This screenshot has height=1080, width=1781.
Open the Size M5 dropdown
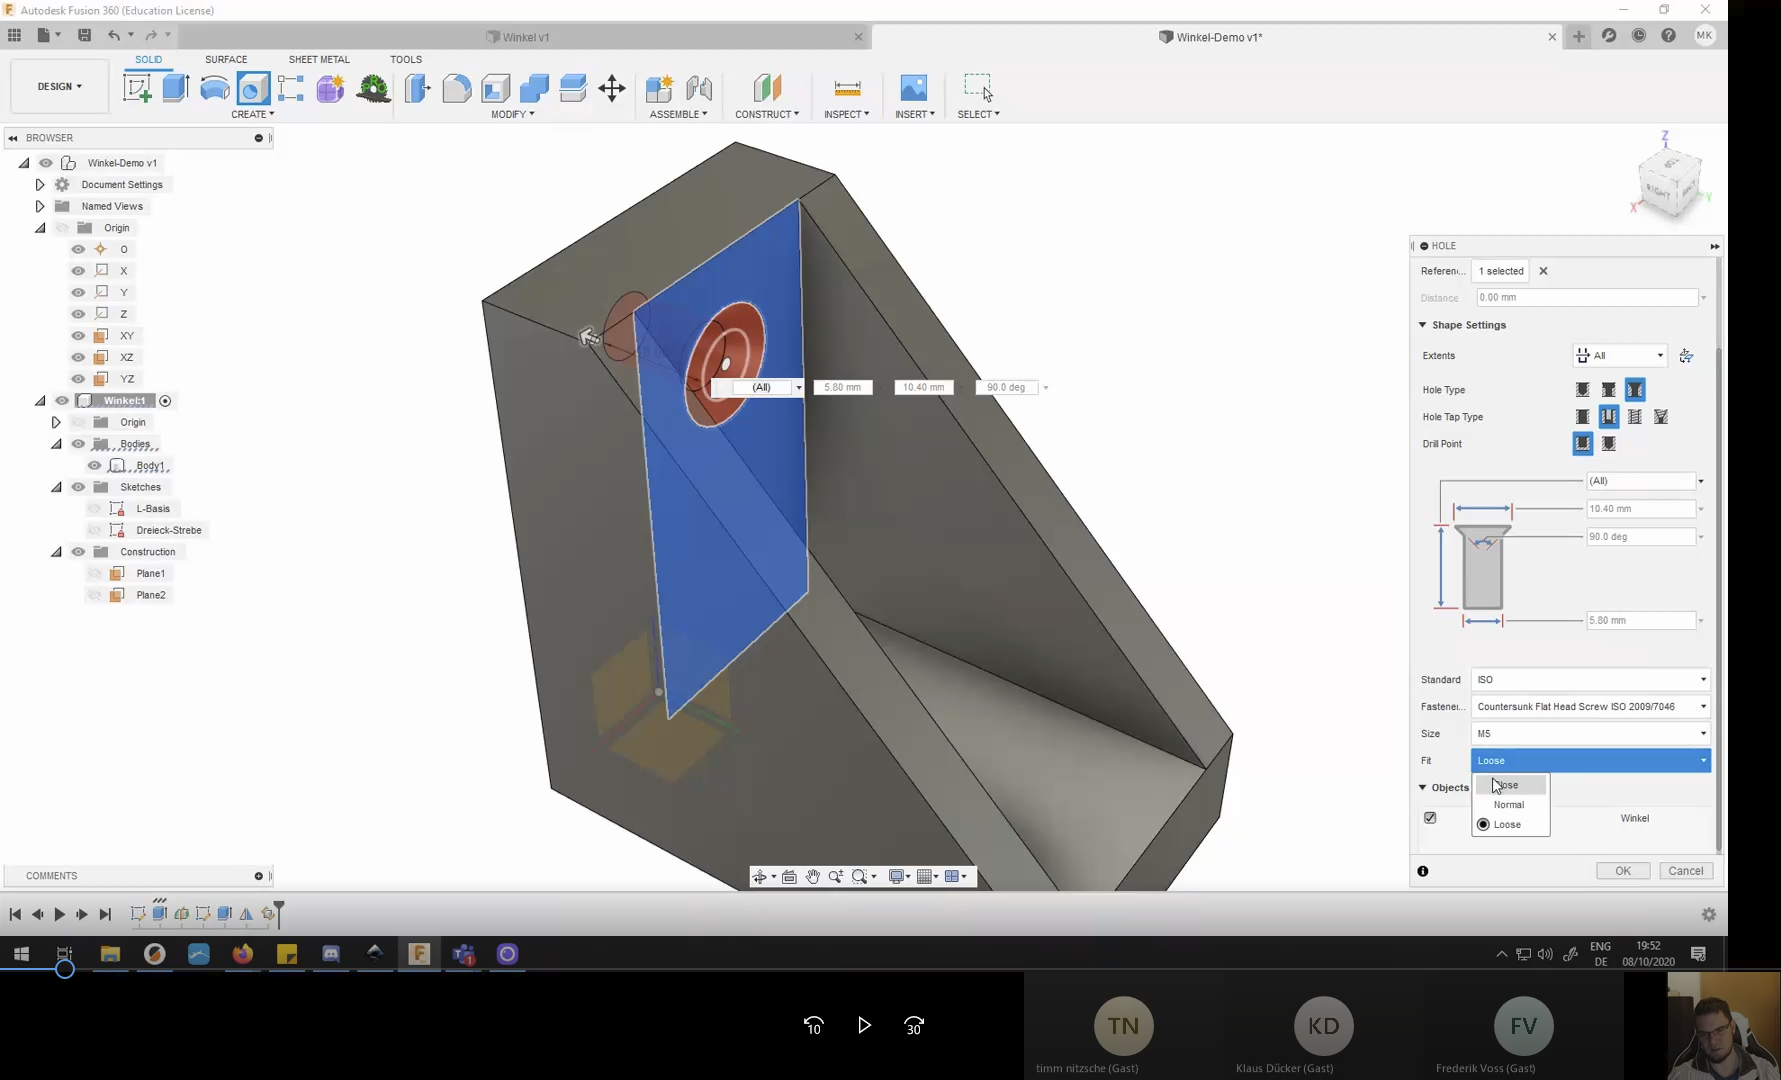coord(1590,734)
